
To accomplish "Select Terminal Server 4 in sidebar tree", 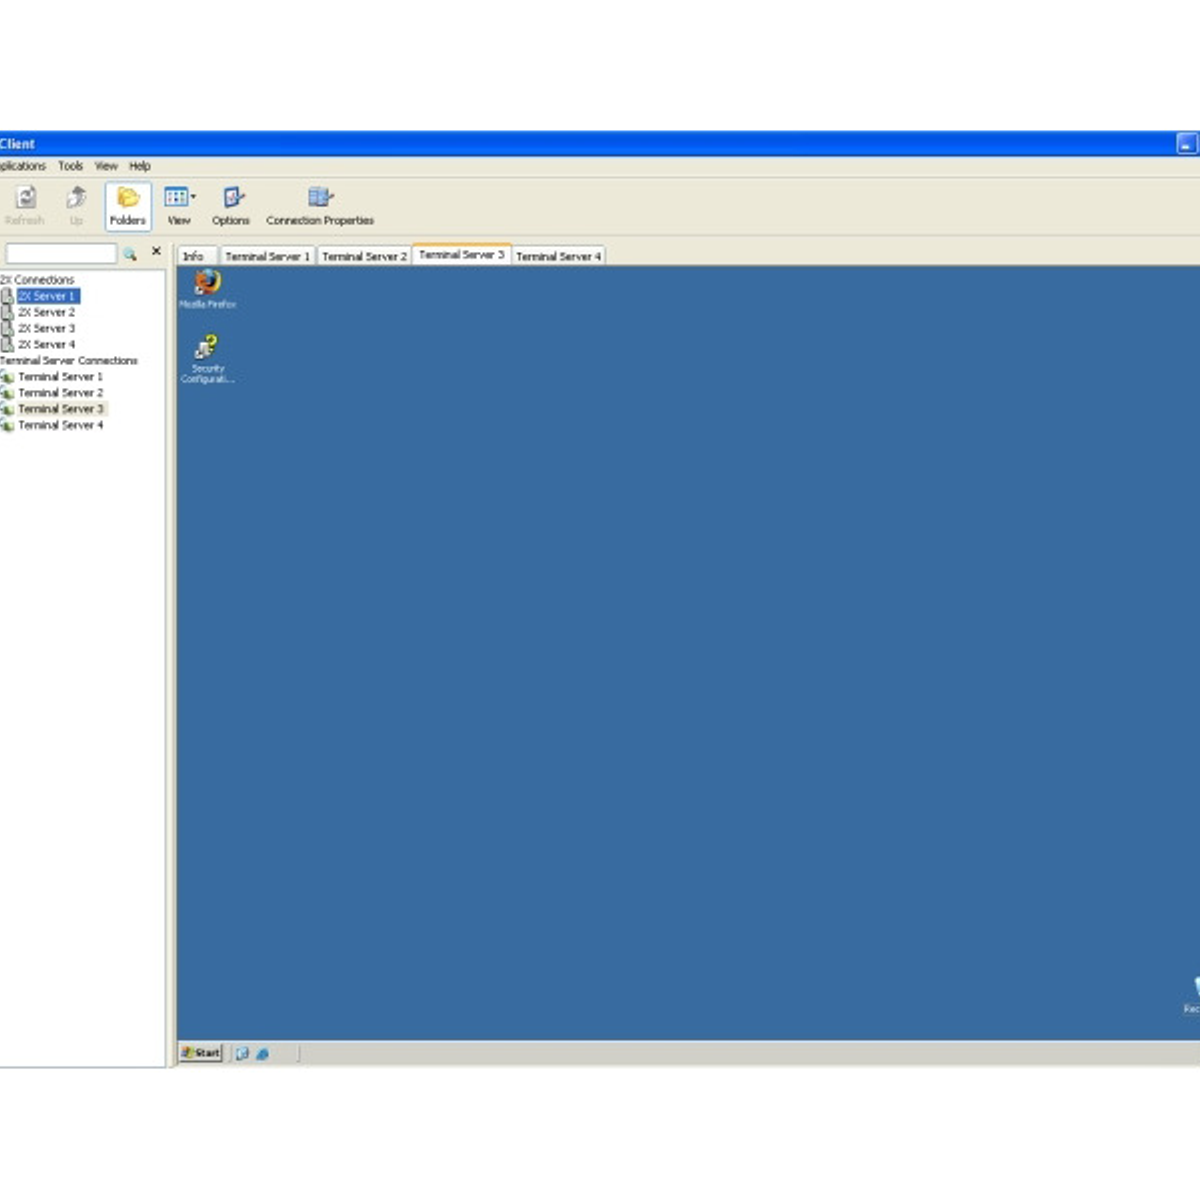I will [x=60, y=425].
